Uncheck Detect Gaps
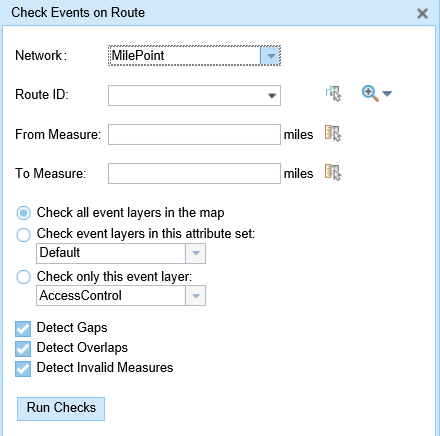Image resolution: width=440 pixels, height=436 pixels. click(x=23, y=329)
